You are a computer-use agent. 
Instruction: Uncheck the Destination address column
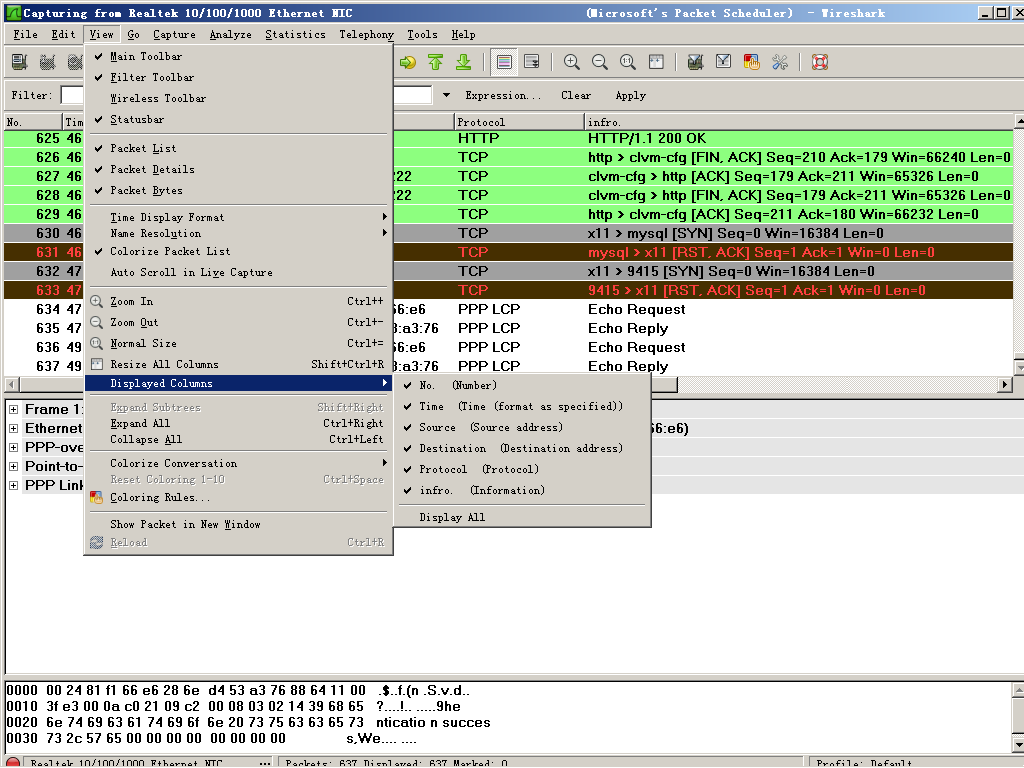pos(522,448)
